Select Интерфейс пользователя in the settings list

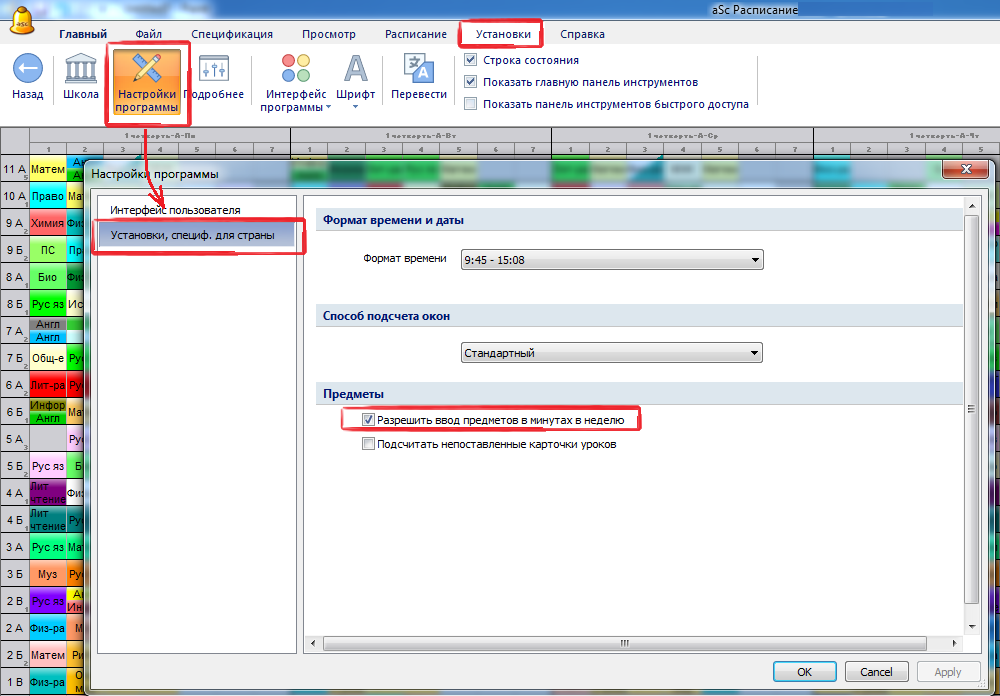[176, 210]
